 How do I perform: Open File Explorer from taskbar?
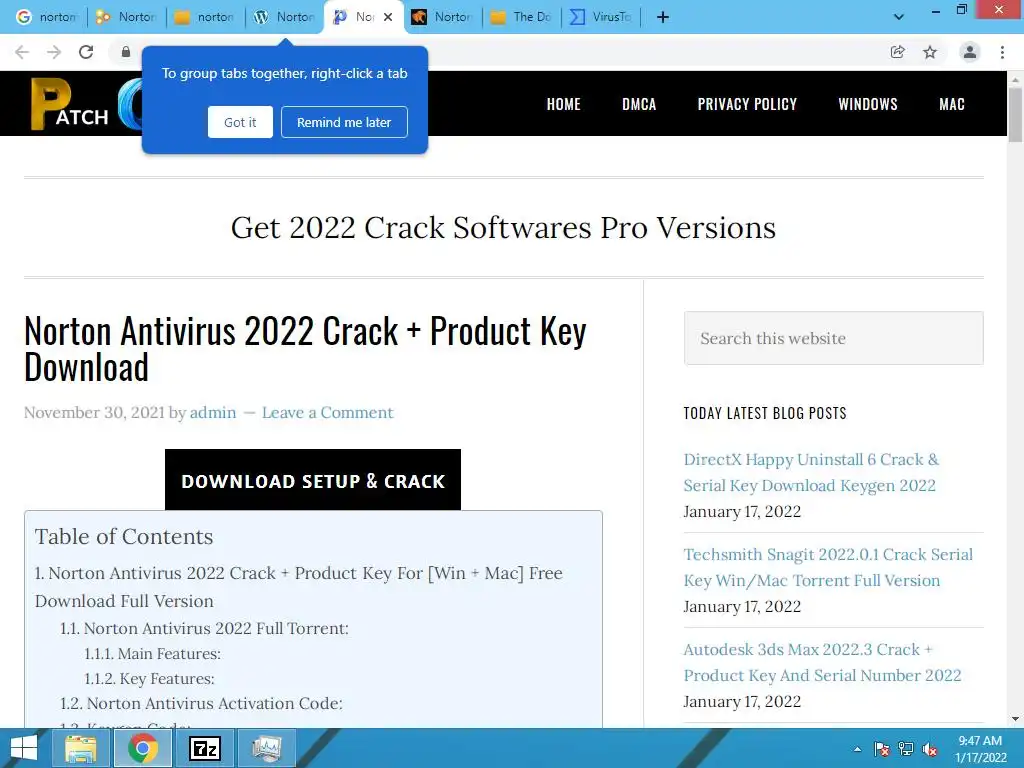point(81,748)
